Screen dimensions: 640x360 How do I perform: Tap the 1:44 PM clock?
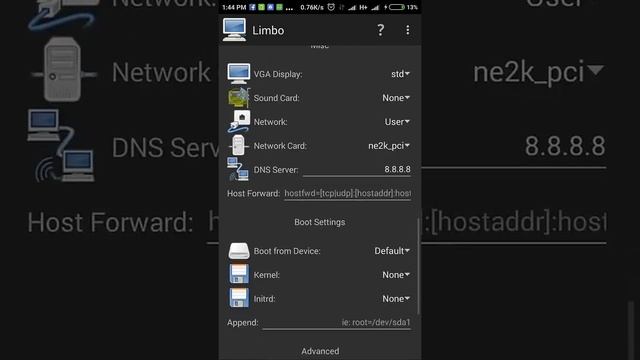pyautogui.click(x=234, y=7)
